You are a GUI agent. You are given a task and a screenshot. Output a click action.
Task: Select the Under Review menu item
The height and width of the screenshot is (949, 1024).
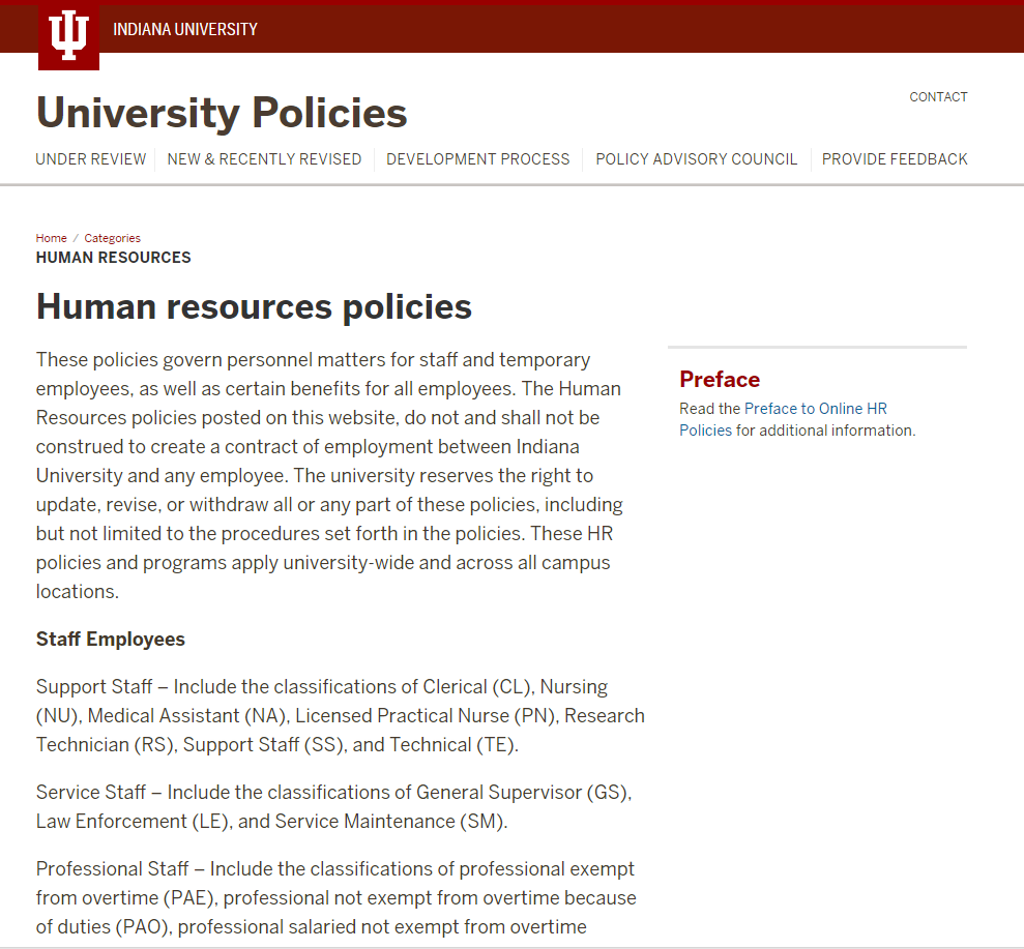[91, 159]
